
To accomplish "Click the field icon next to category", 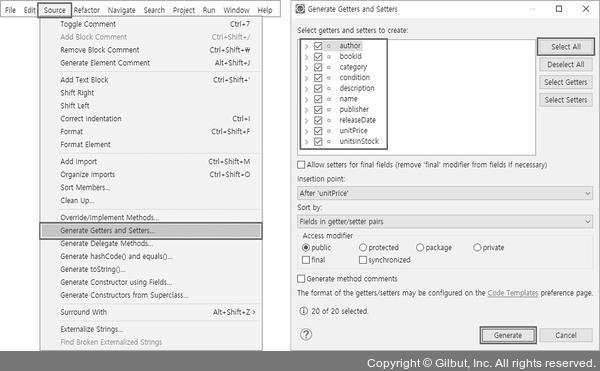I will pyautogui.click(x=329, y=67).
